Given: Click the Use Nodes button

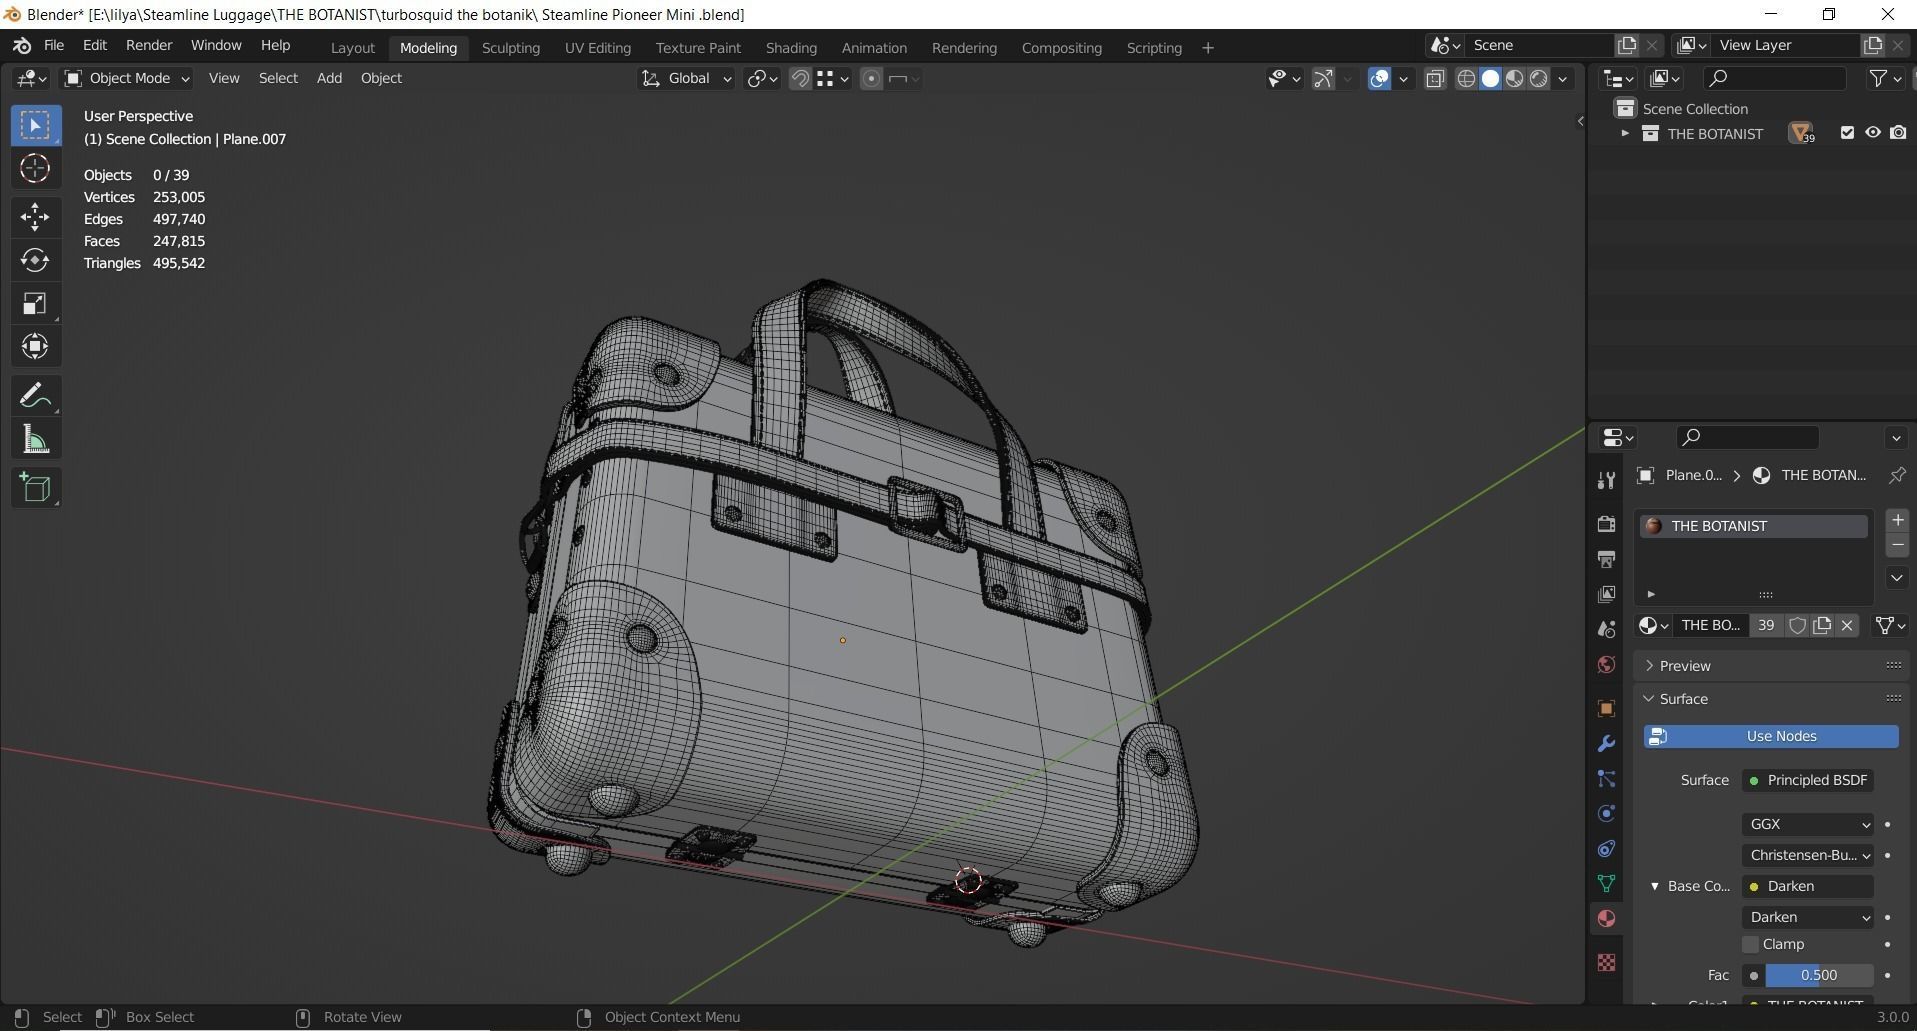Looking at the screenshot, I should pyautogui.click(x=1771, y=736).
